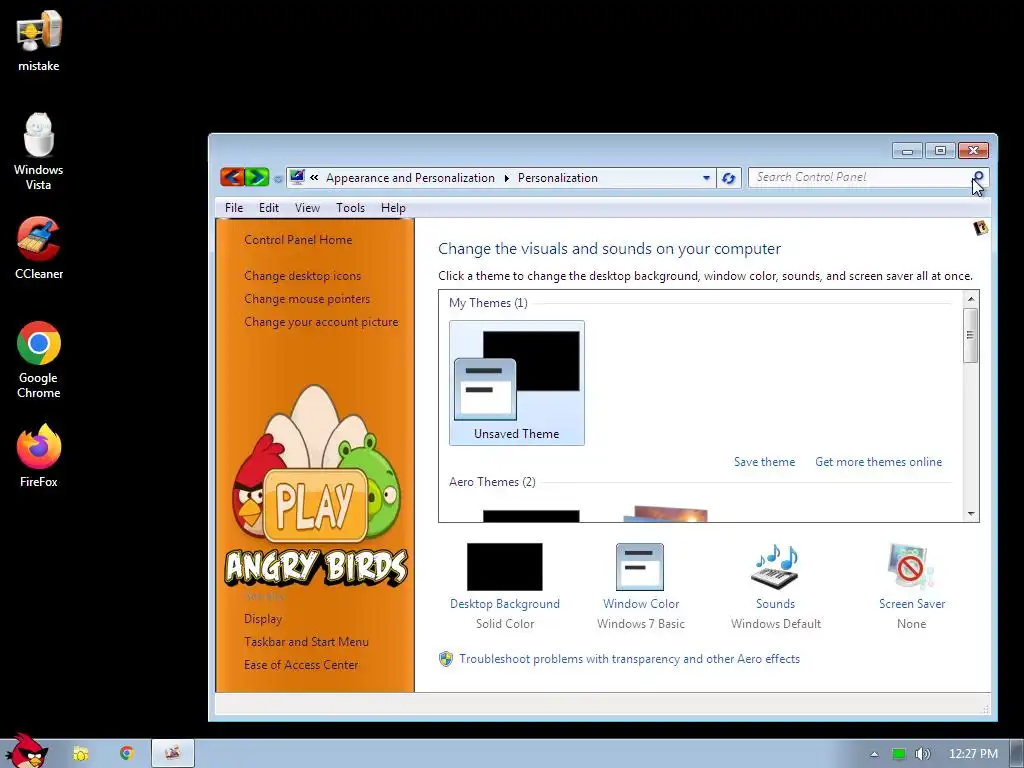Screen dimensions: 1024x768
Task: Expand the address bar history dropdown
Action: [x=706, y=178]
